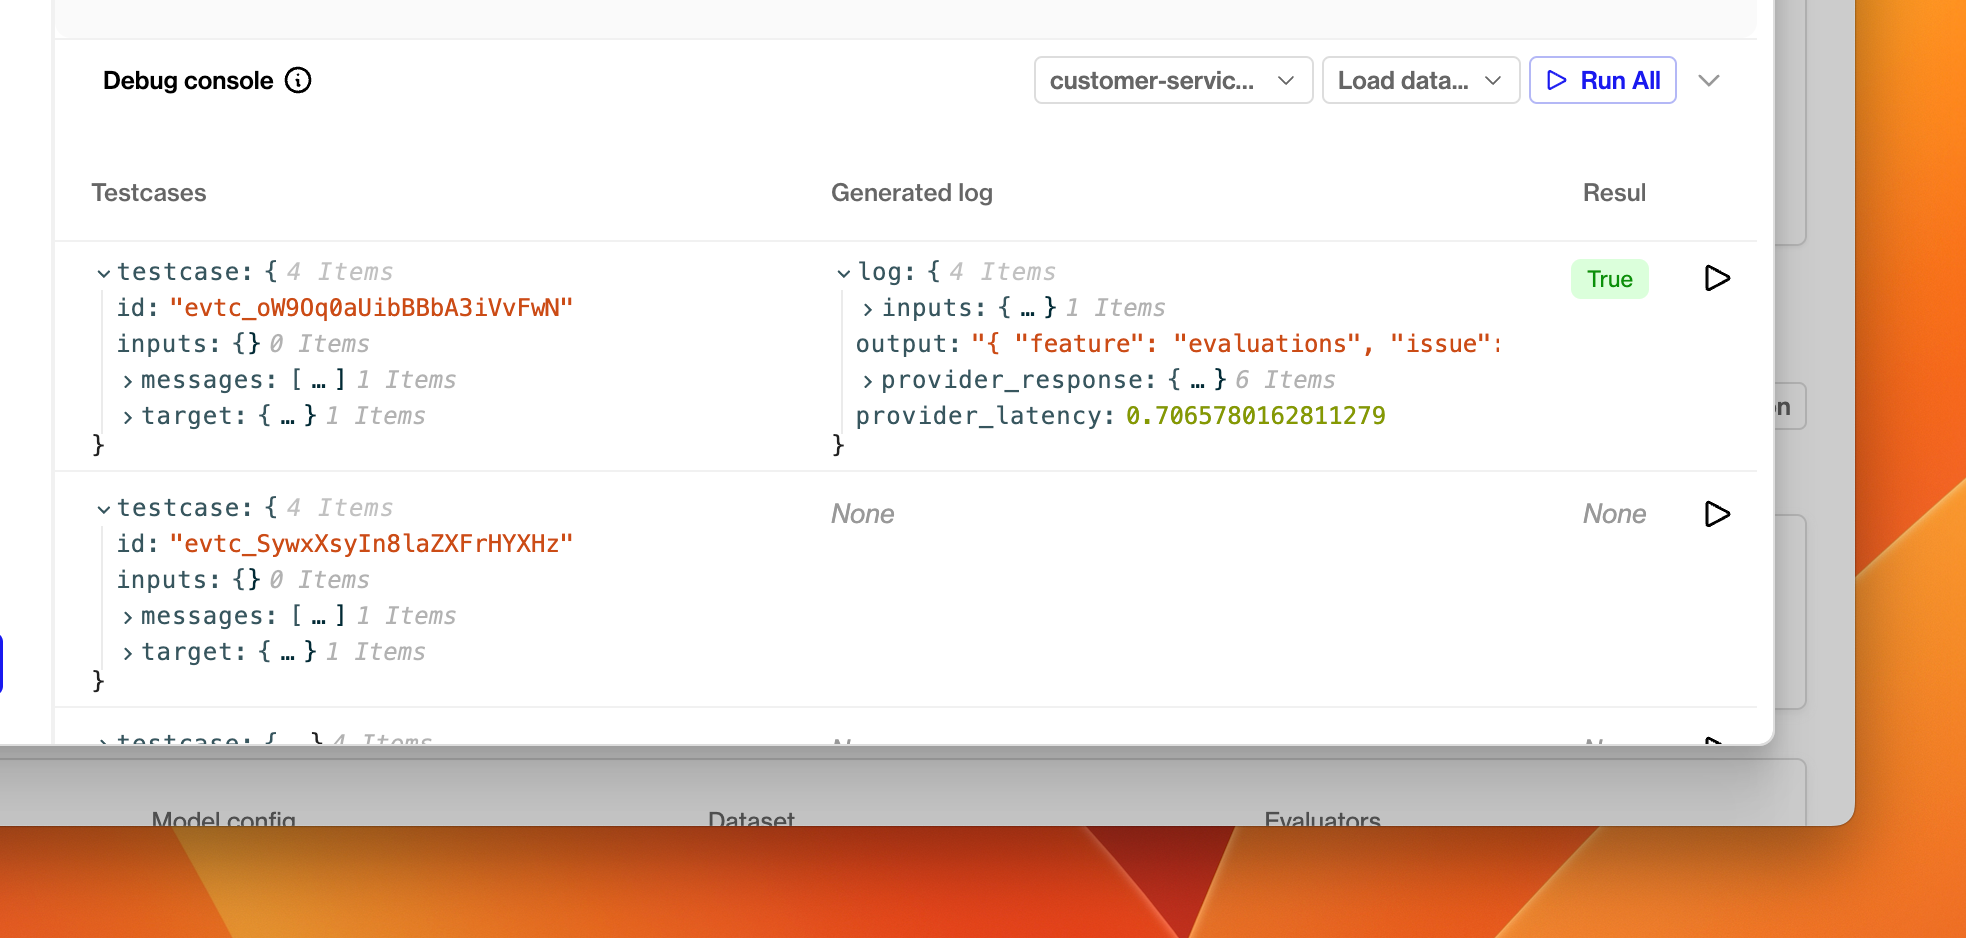The width and height of the screenshot is (1966, 938).
Task: Select id "evtc_oW9Oq0aUibBBbA3iVvFwN"
Action: coord(371,308)
